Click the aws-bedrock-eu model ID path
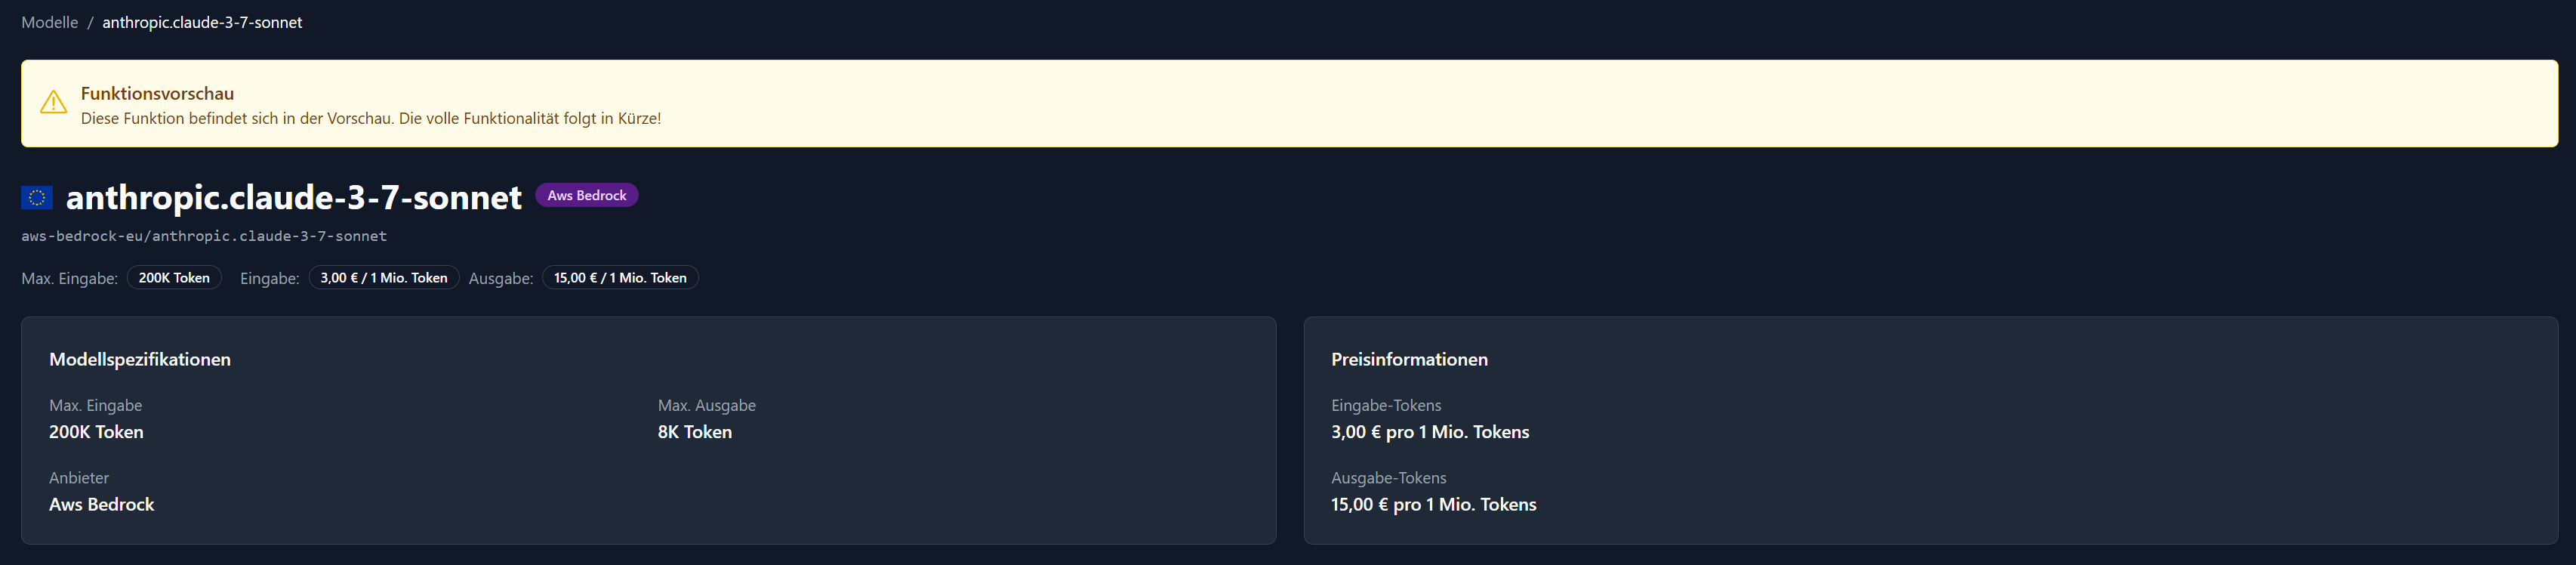The width and height of the screenshot is (2576, 565). [x=204, y=236]
